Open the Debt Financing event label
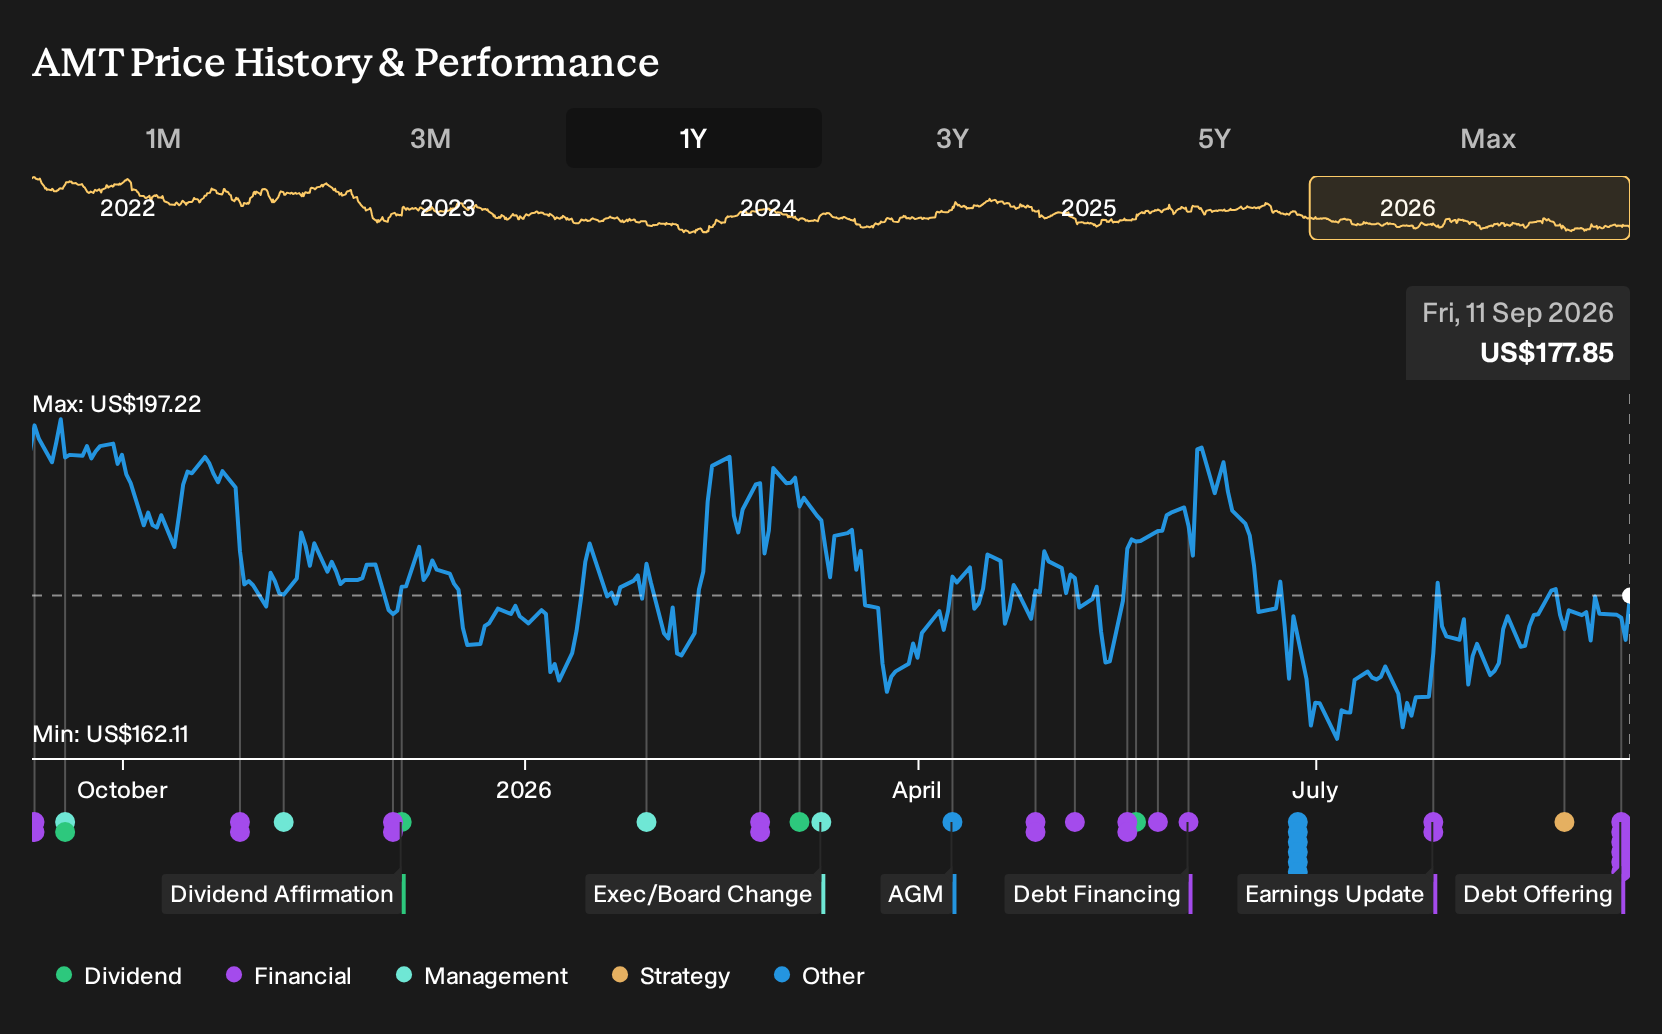 1098,894
